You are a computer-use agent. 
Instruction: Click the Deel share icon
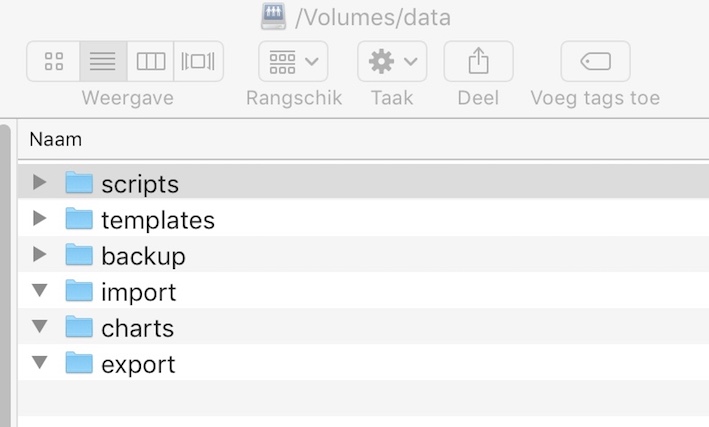[x=478, y=61]
